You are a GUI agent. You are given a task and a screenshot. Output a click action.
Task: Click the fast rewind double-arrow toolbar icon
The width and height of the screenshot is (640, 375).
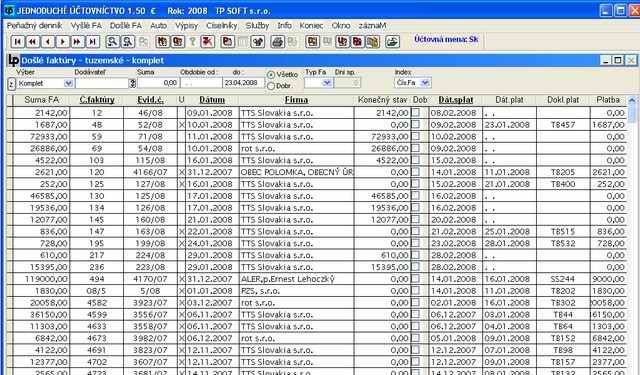coord(33,42)
